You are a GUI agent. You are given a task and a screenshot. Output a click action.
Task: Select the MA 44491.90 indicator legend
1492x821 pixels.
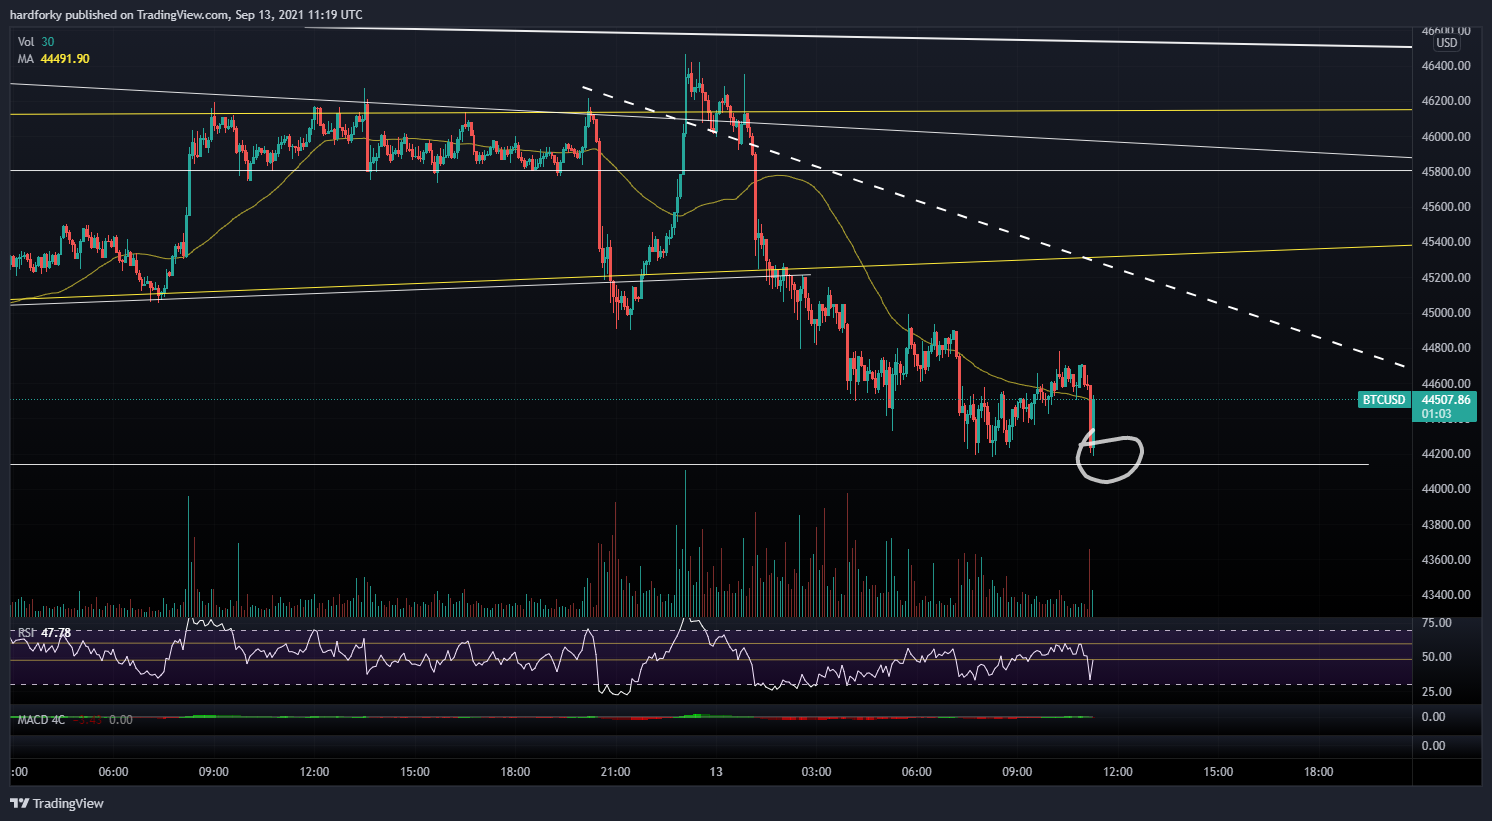(53, 59)
